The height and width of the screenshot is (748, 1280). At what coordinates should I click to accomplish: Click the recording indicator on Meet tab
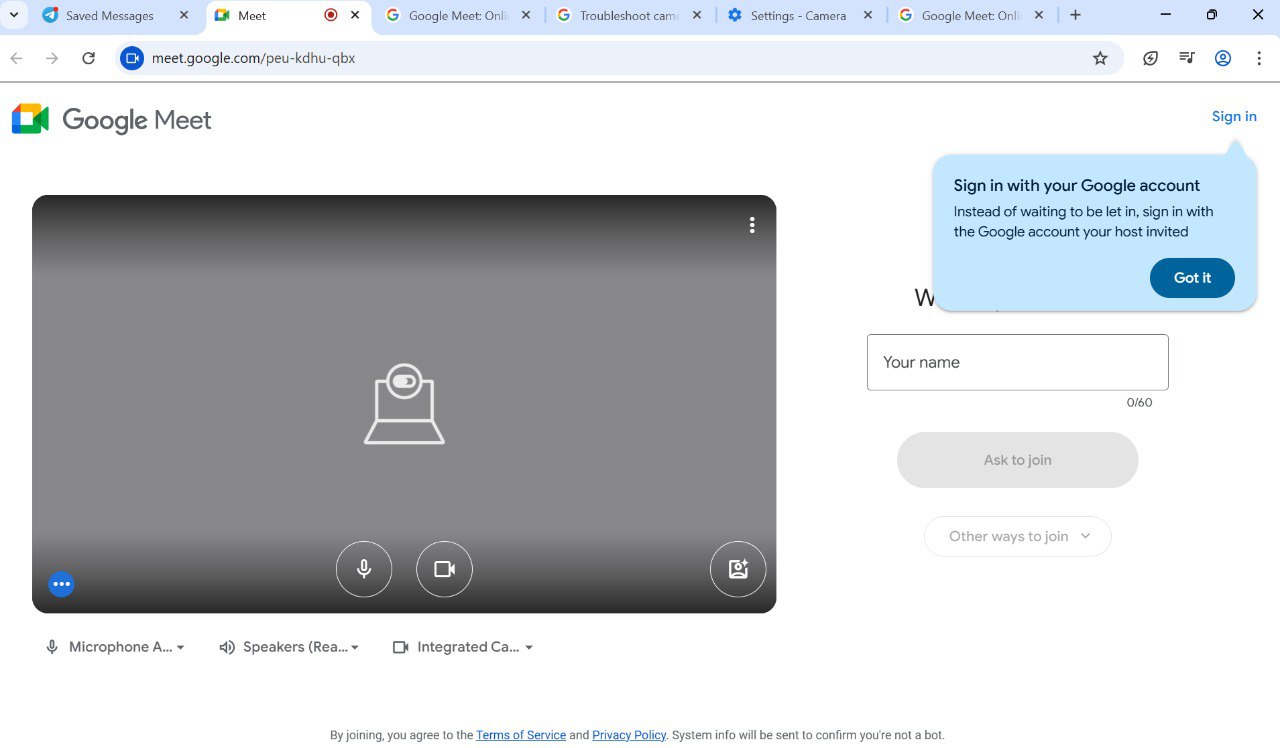click(331, 15)
